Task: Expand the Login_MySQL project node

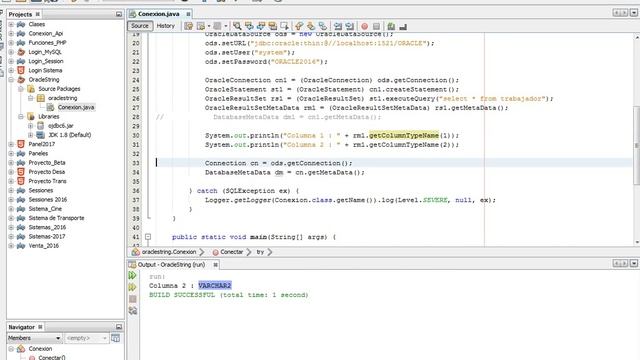Action: (11, 52)
